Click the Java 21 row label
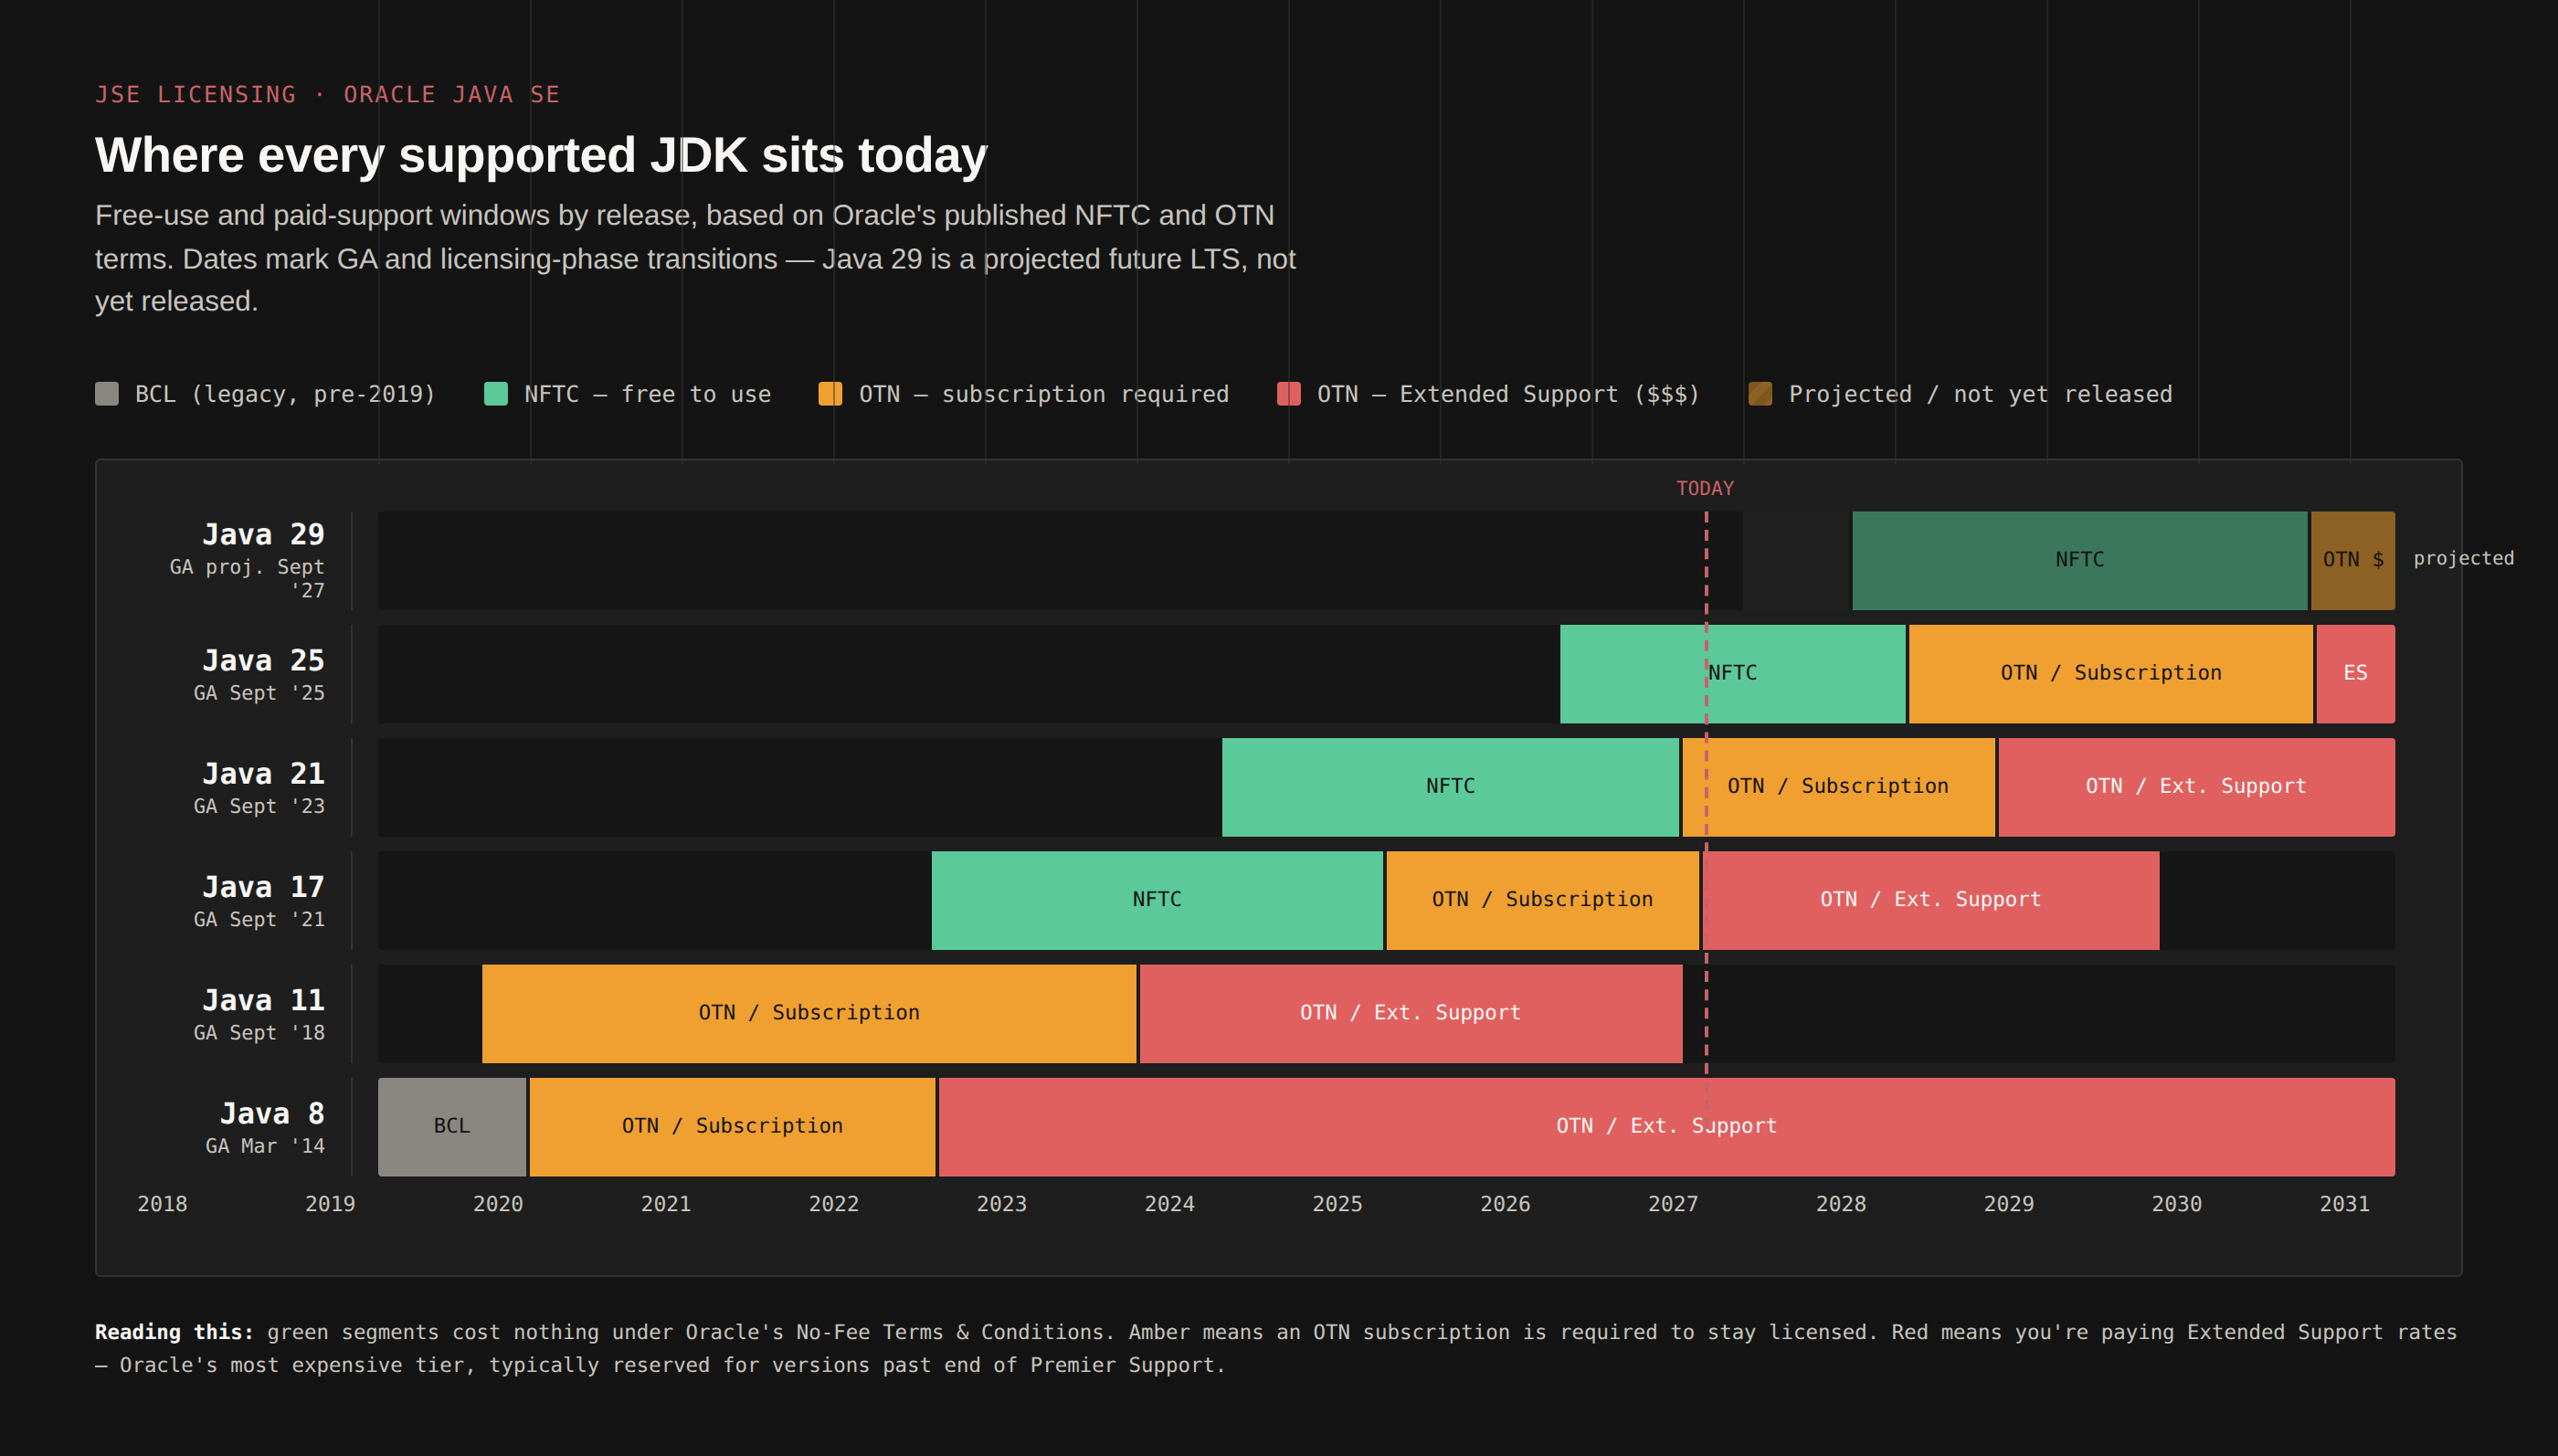 (263, 774)
